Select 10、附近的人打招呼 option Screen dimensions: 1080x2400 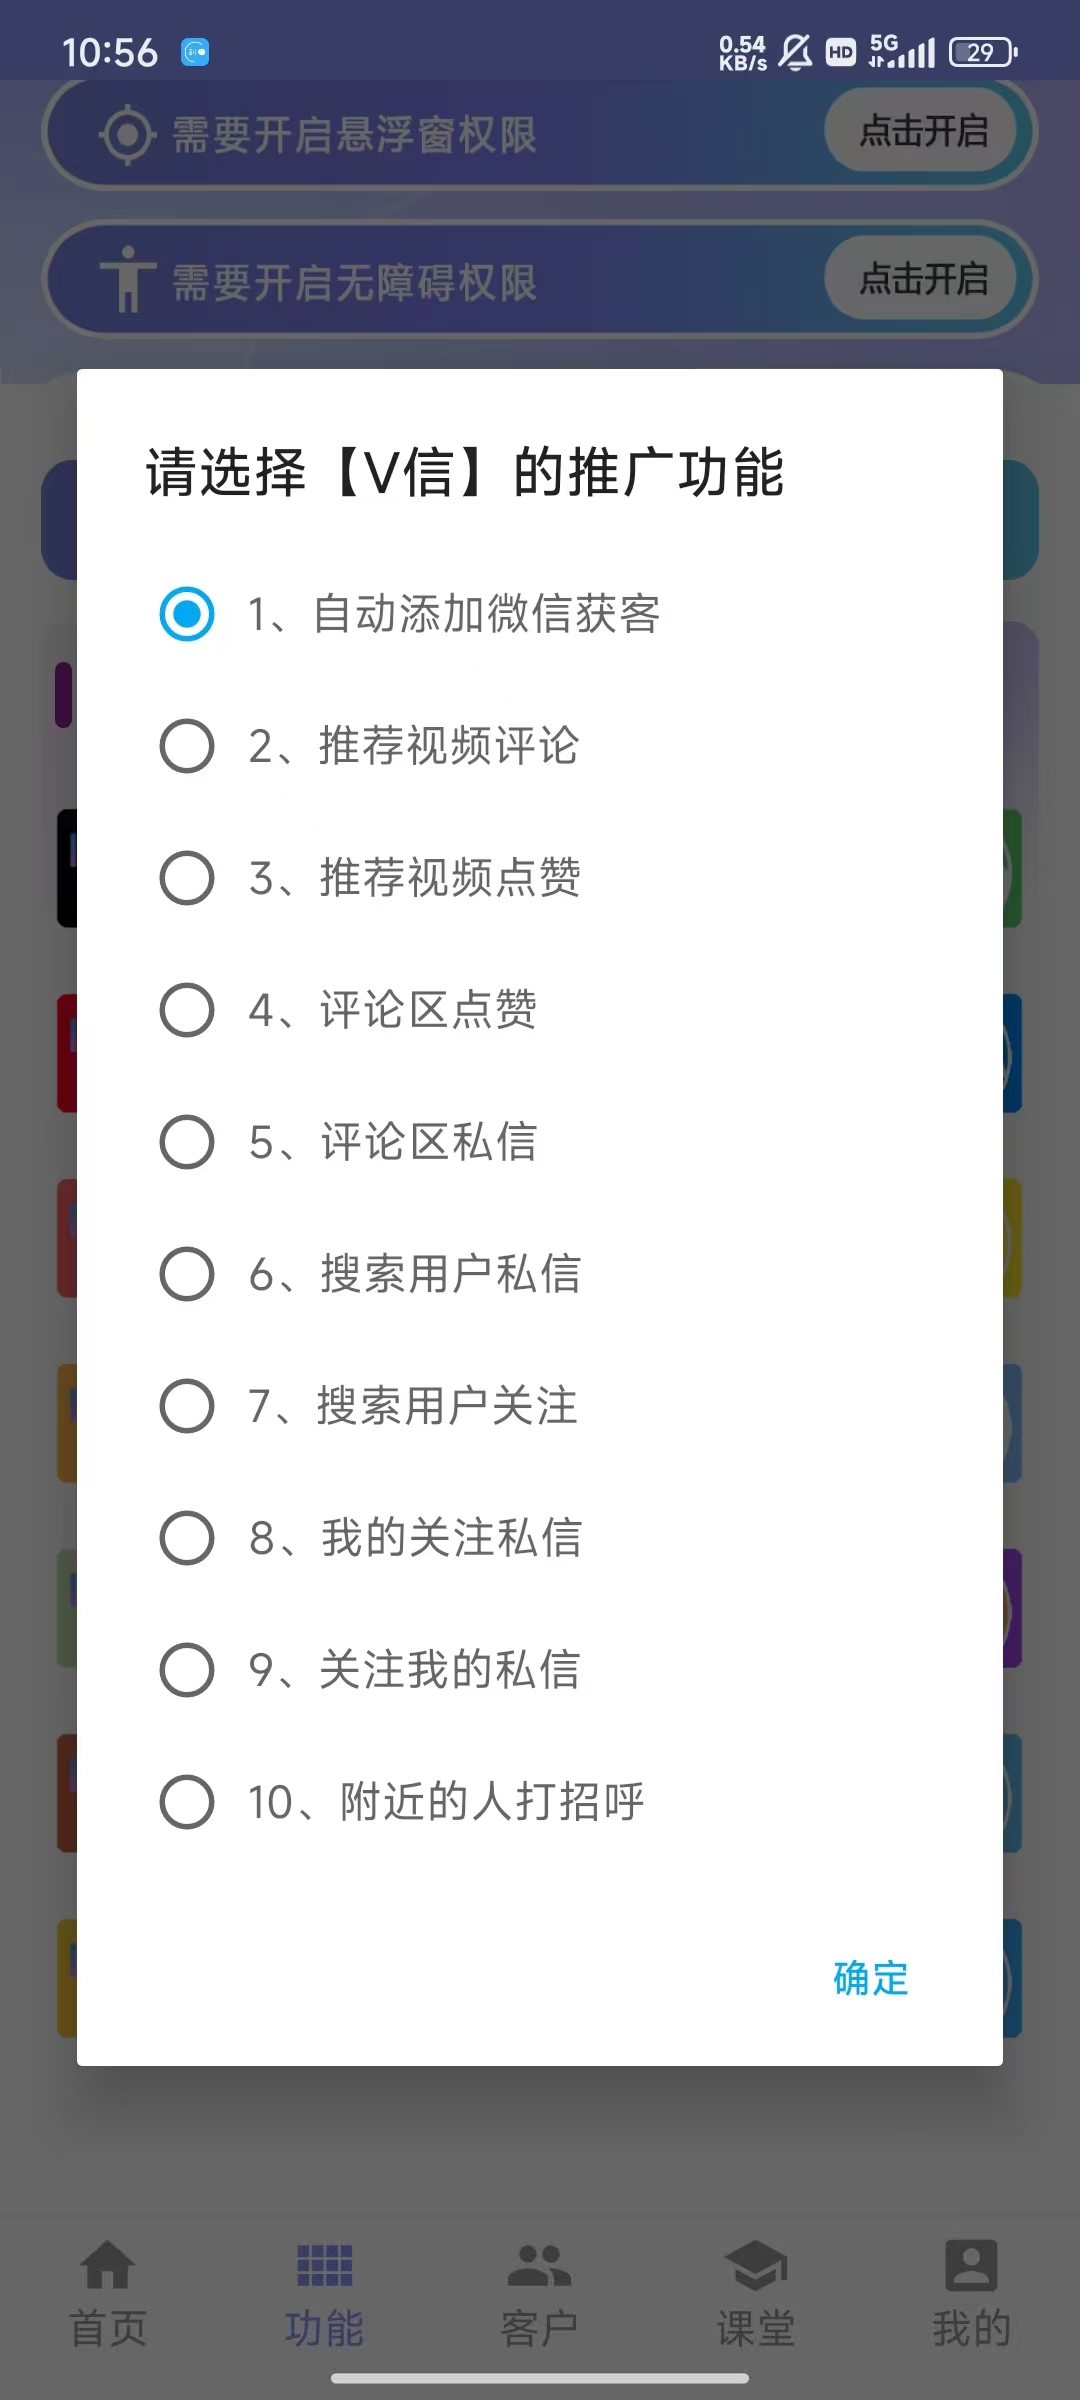(x=187, y=1802)
